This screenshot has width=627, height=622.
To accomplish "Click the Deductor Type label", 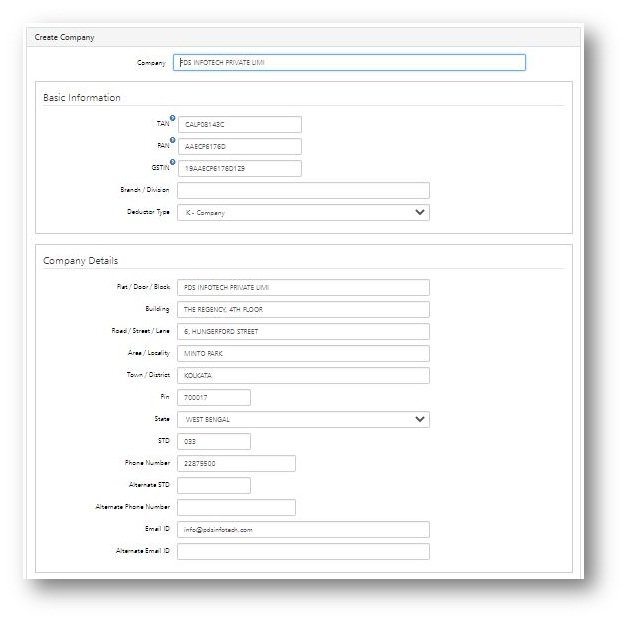I will (148, 212).
